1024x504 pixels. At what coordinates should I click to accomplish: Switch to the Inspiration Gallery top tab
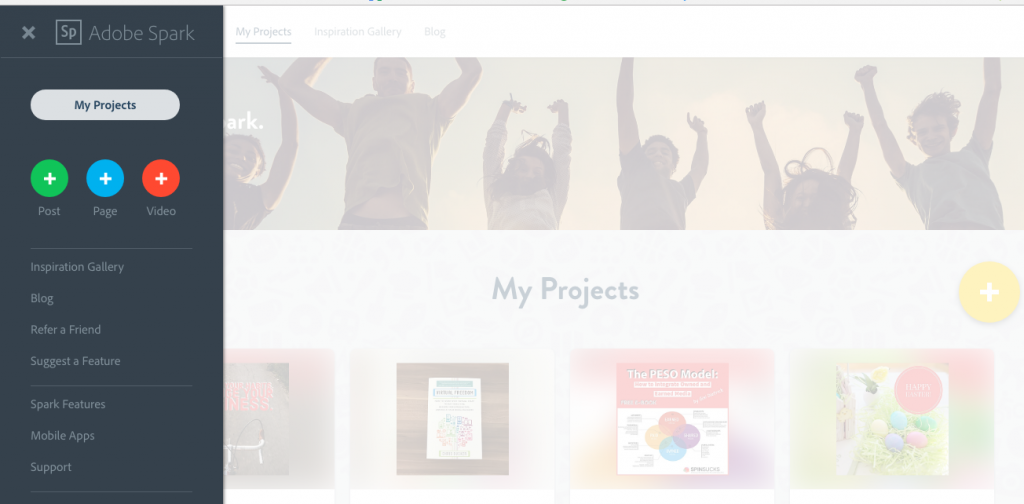pos(358,32)
